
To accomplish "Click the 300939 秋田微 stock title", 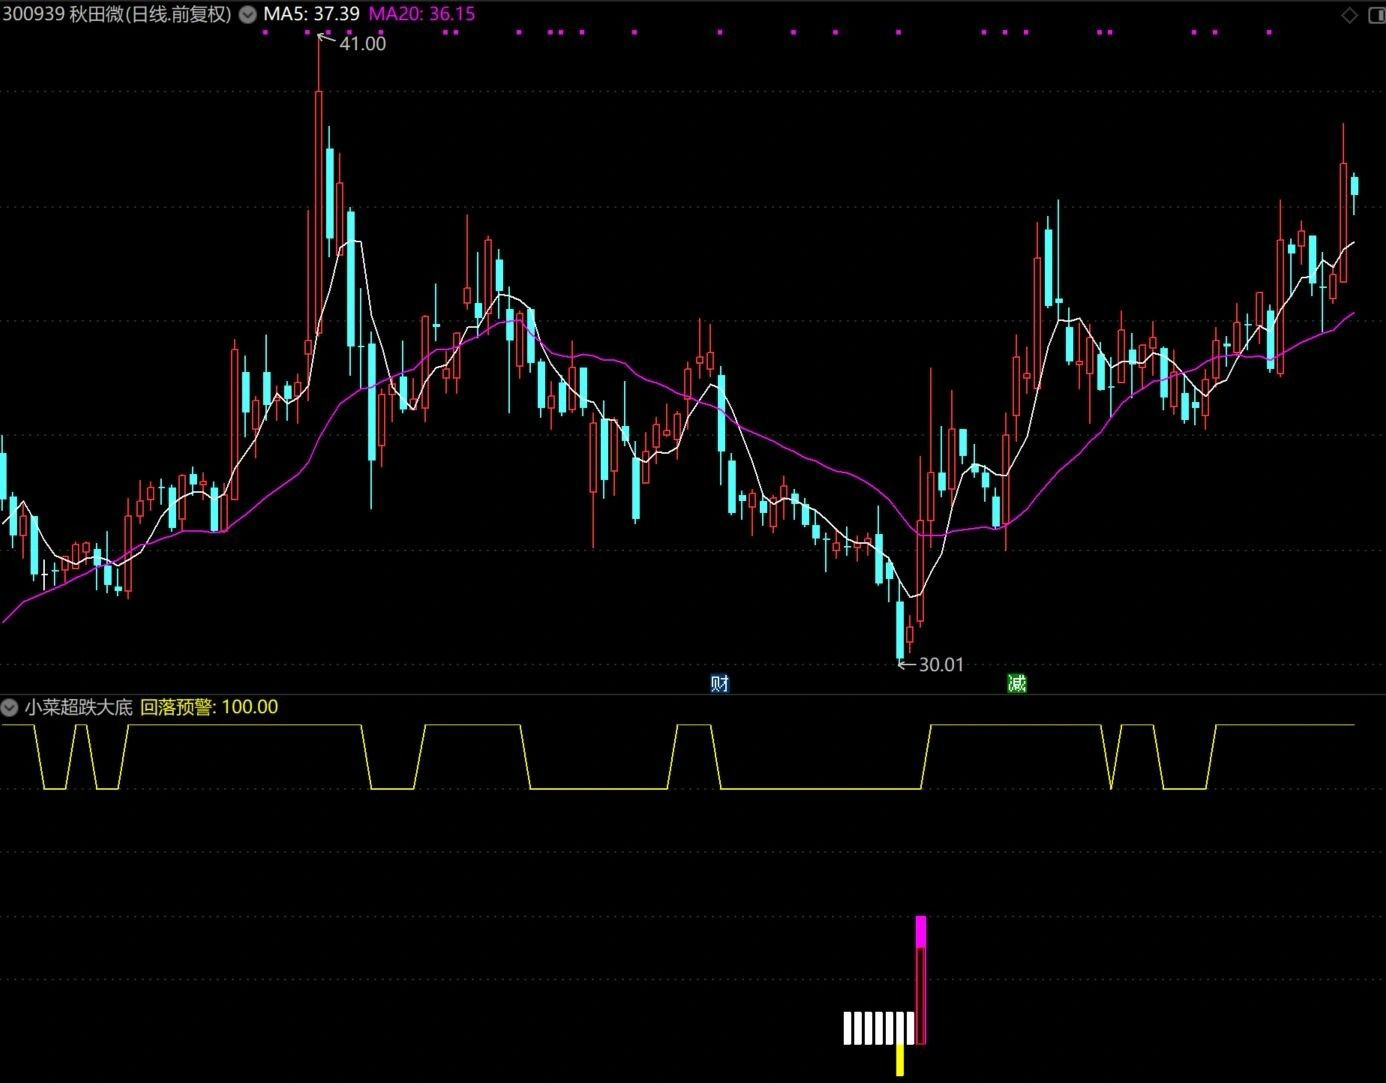I will [116, 14].
